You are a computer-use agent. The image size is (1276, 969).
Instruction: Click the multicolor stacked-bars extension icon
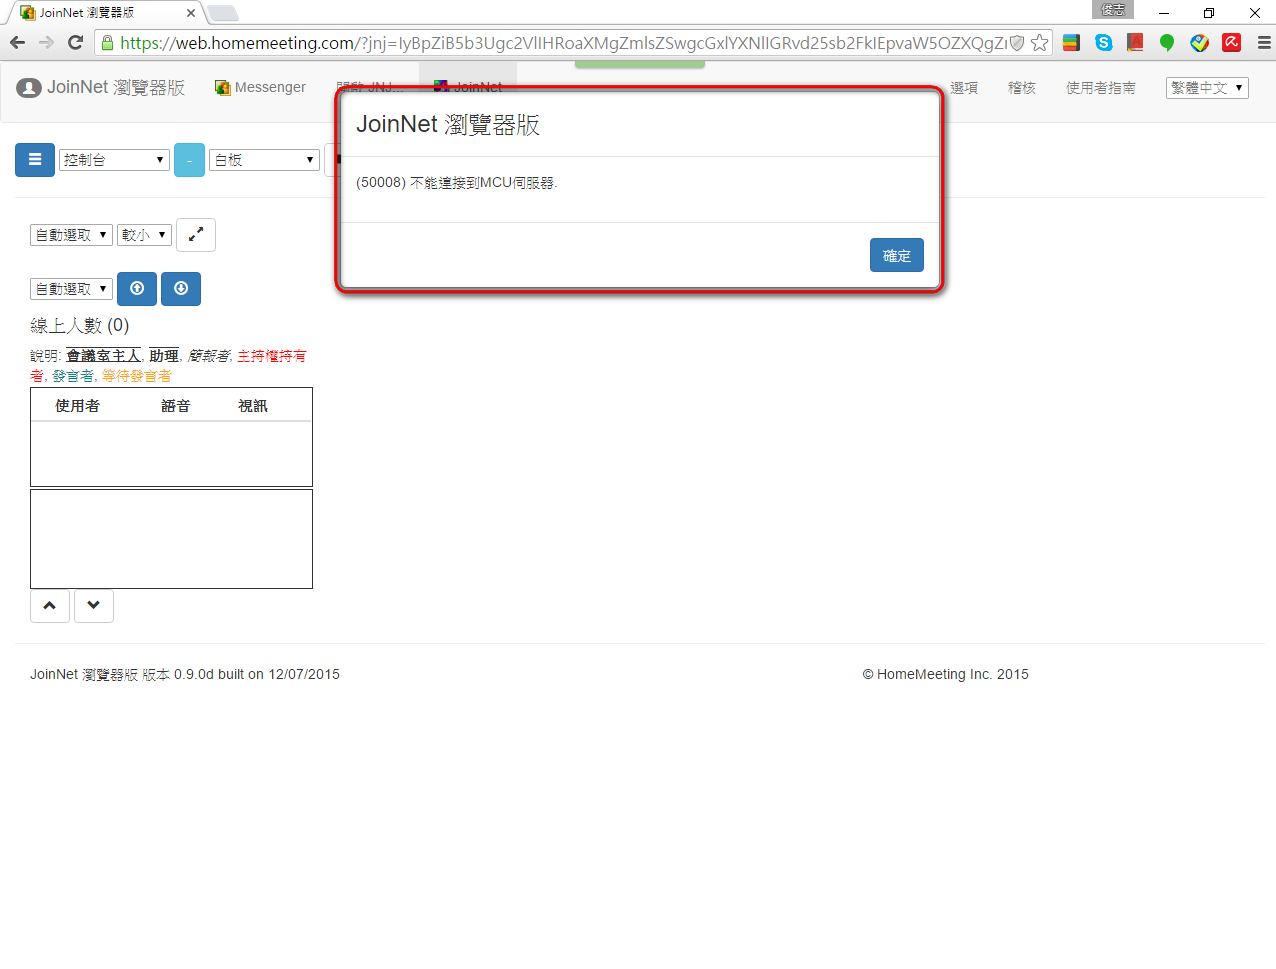(x=1071, y=43)
